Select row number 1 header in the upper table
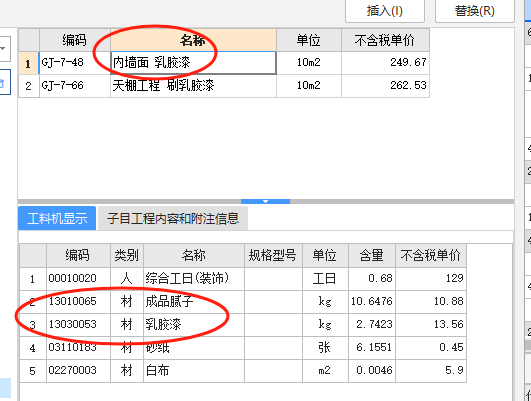This screenshot has height=401, width=531. [29, 63]
